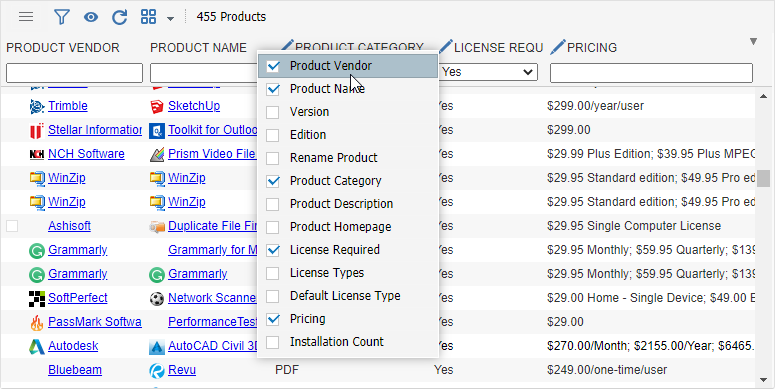Click the Autodesk vendor logo icon
The image size is (775, 389).
37,346
